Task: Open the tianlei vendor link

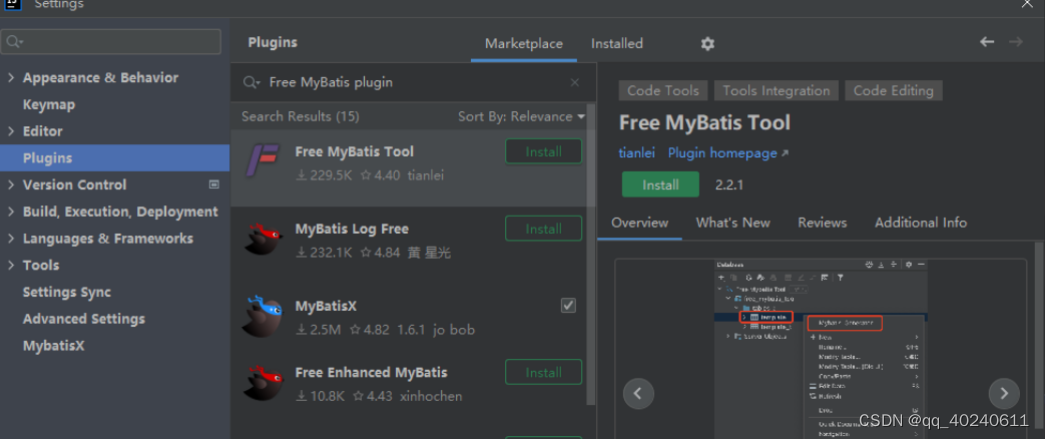Action: tap(636, 153)
